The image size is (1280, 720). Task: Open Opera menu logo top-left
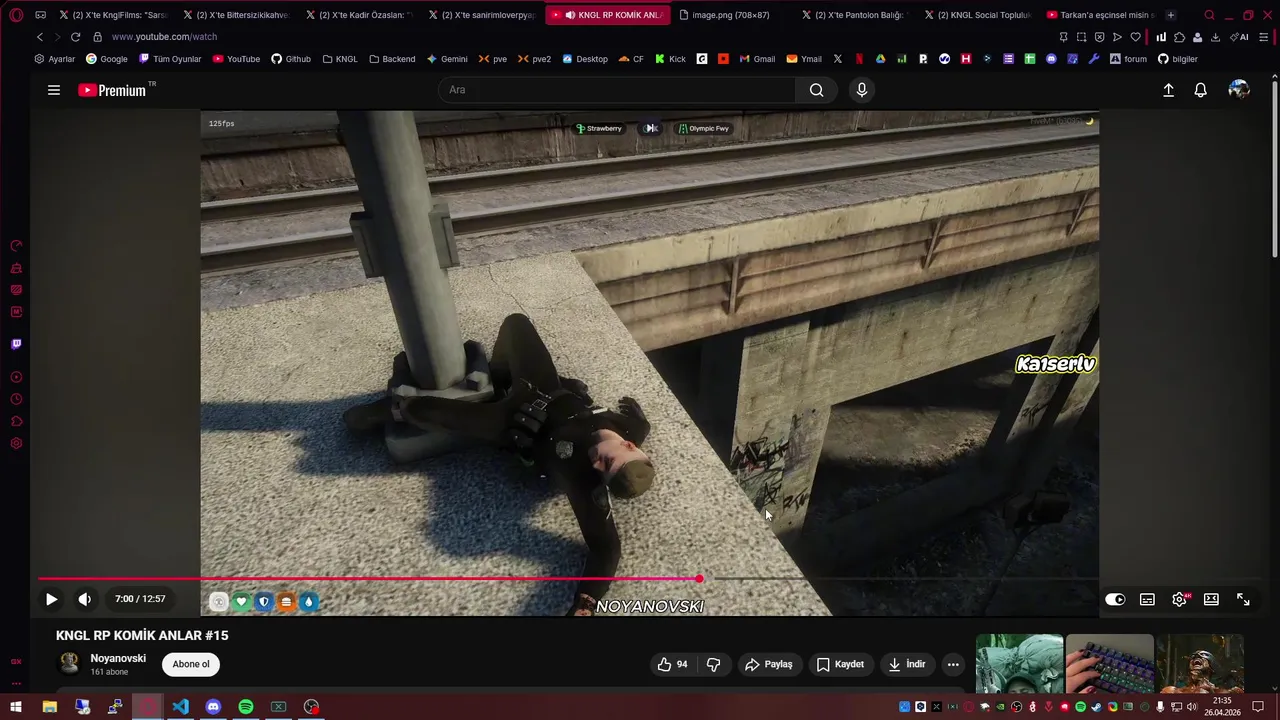click(16, 15)
